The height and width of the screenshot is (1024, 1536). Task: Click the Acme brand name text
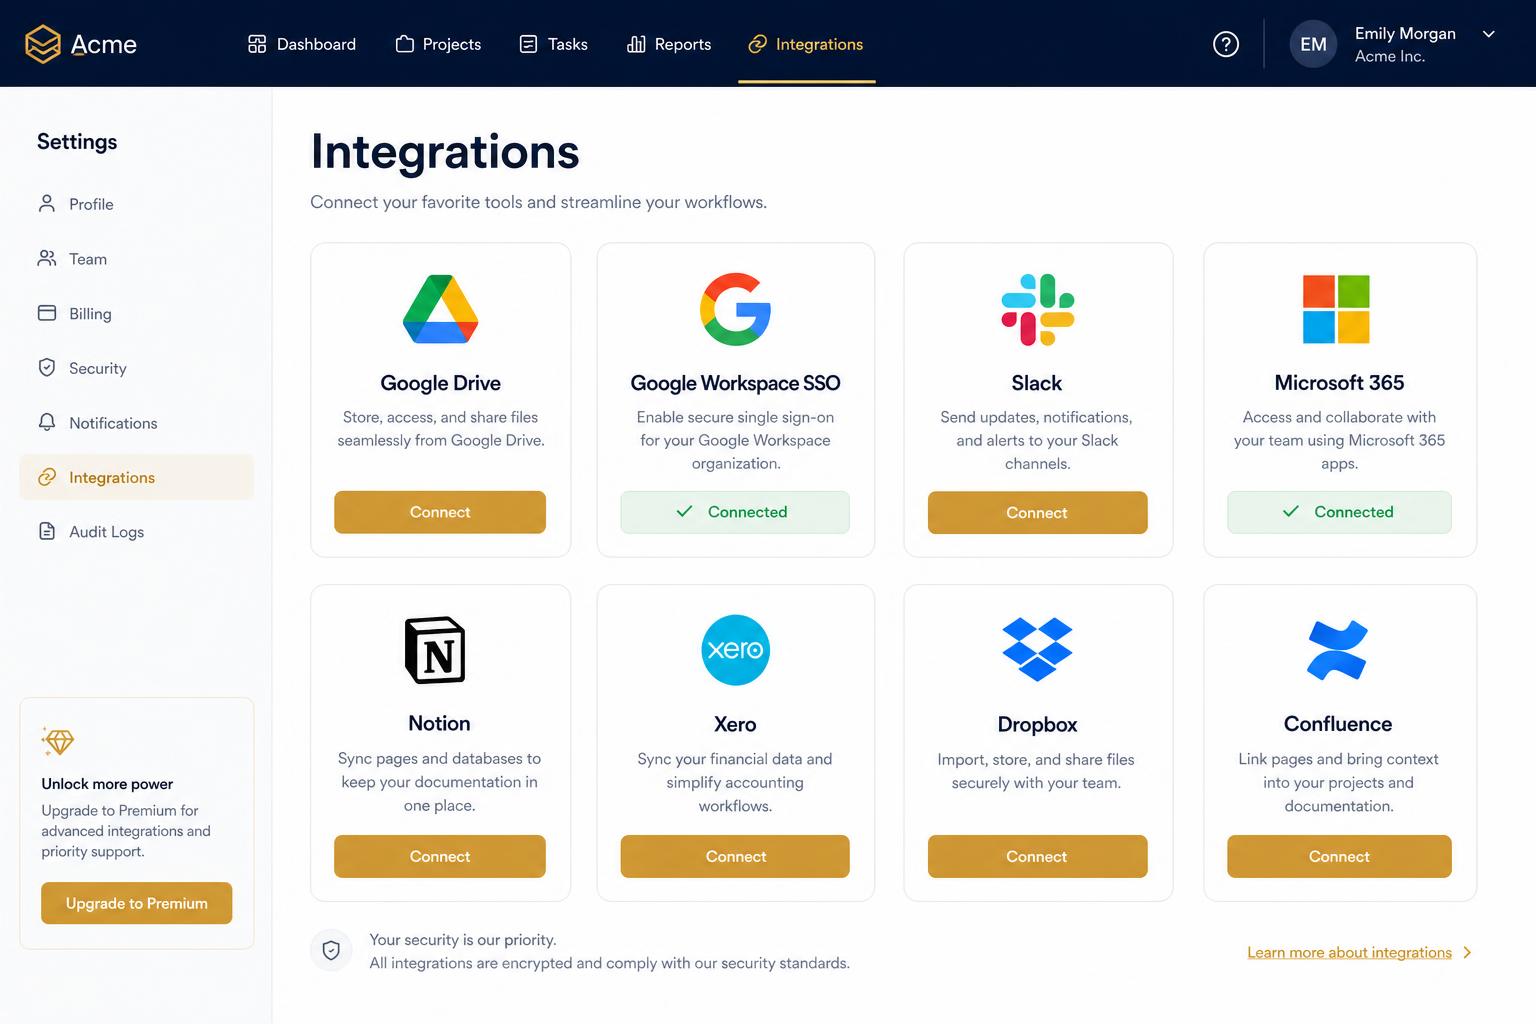tap(104, 44)
